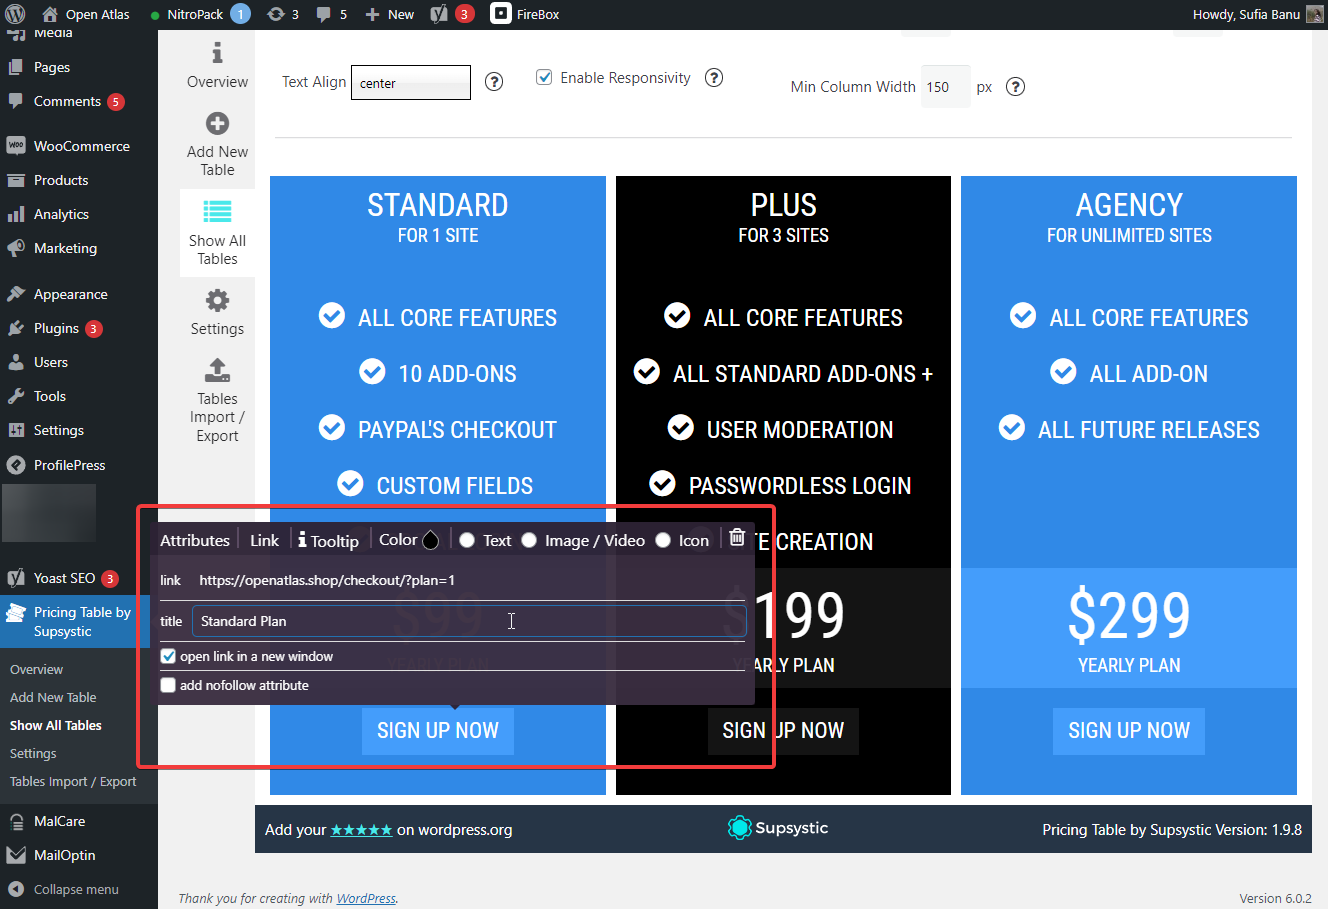Open Attributes tab in popup toolbar

195,540
